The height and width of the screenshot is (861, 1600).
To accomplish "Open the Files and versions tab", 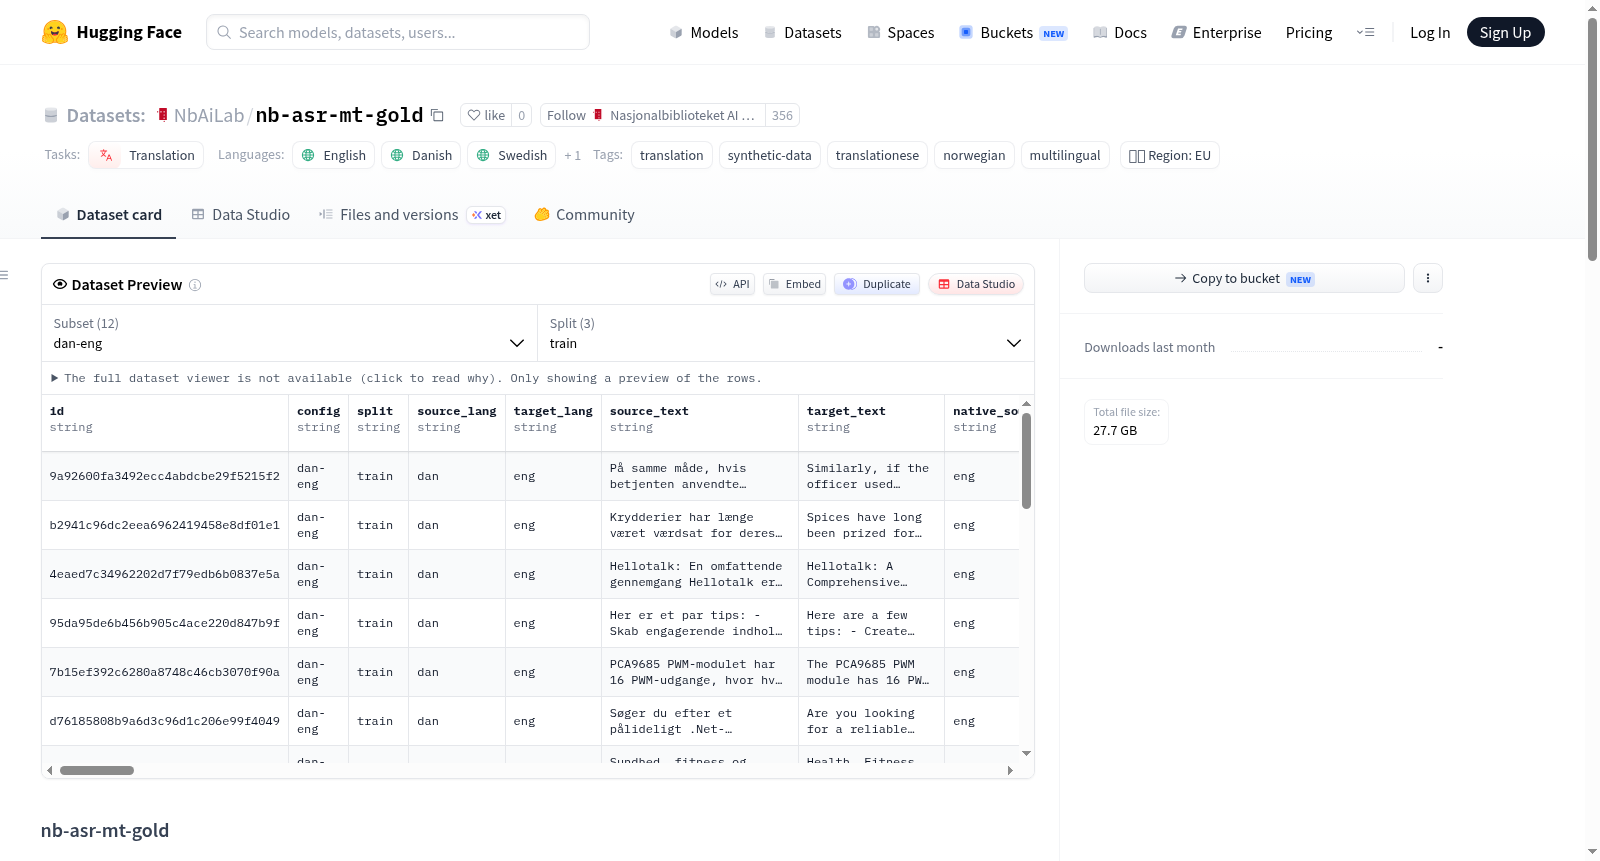I will pyautogui.click(x=412, y=215).
